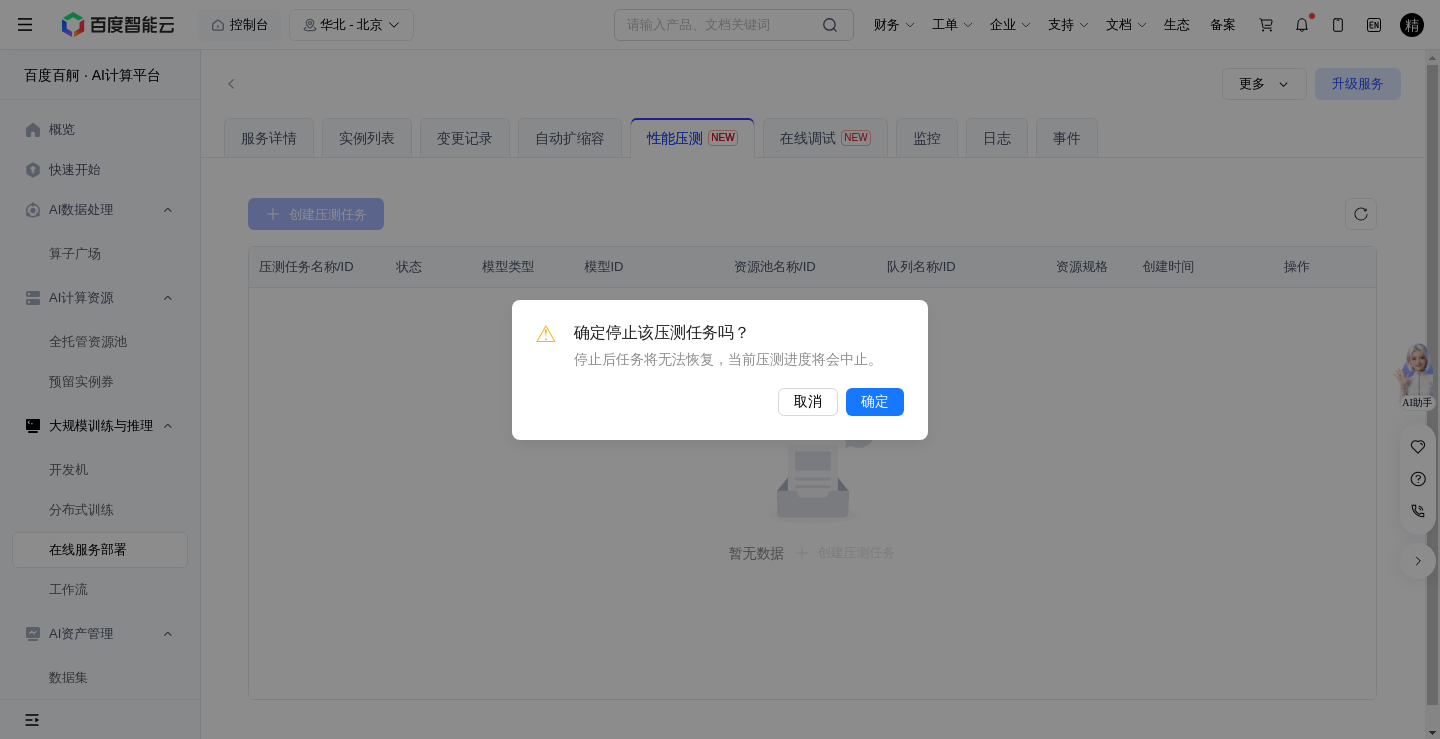Open the user avatar menu
Image resolution: width=1440 pixels, height=739 pixels.
pyautogui.click(x=1411, y=25)
